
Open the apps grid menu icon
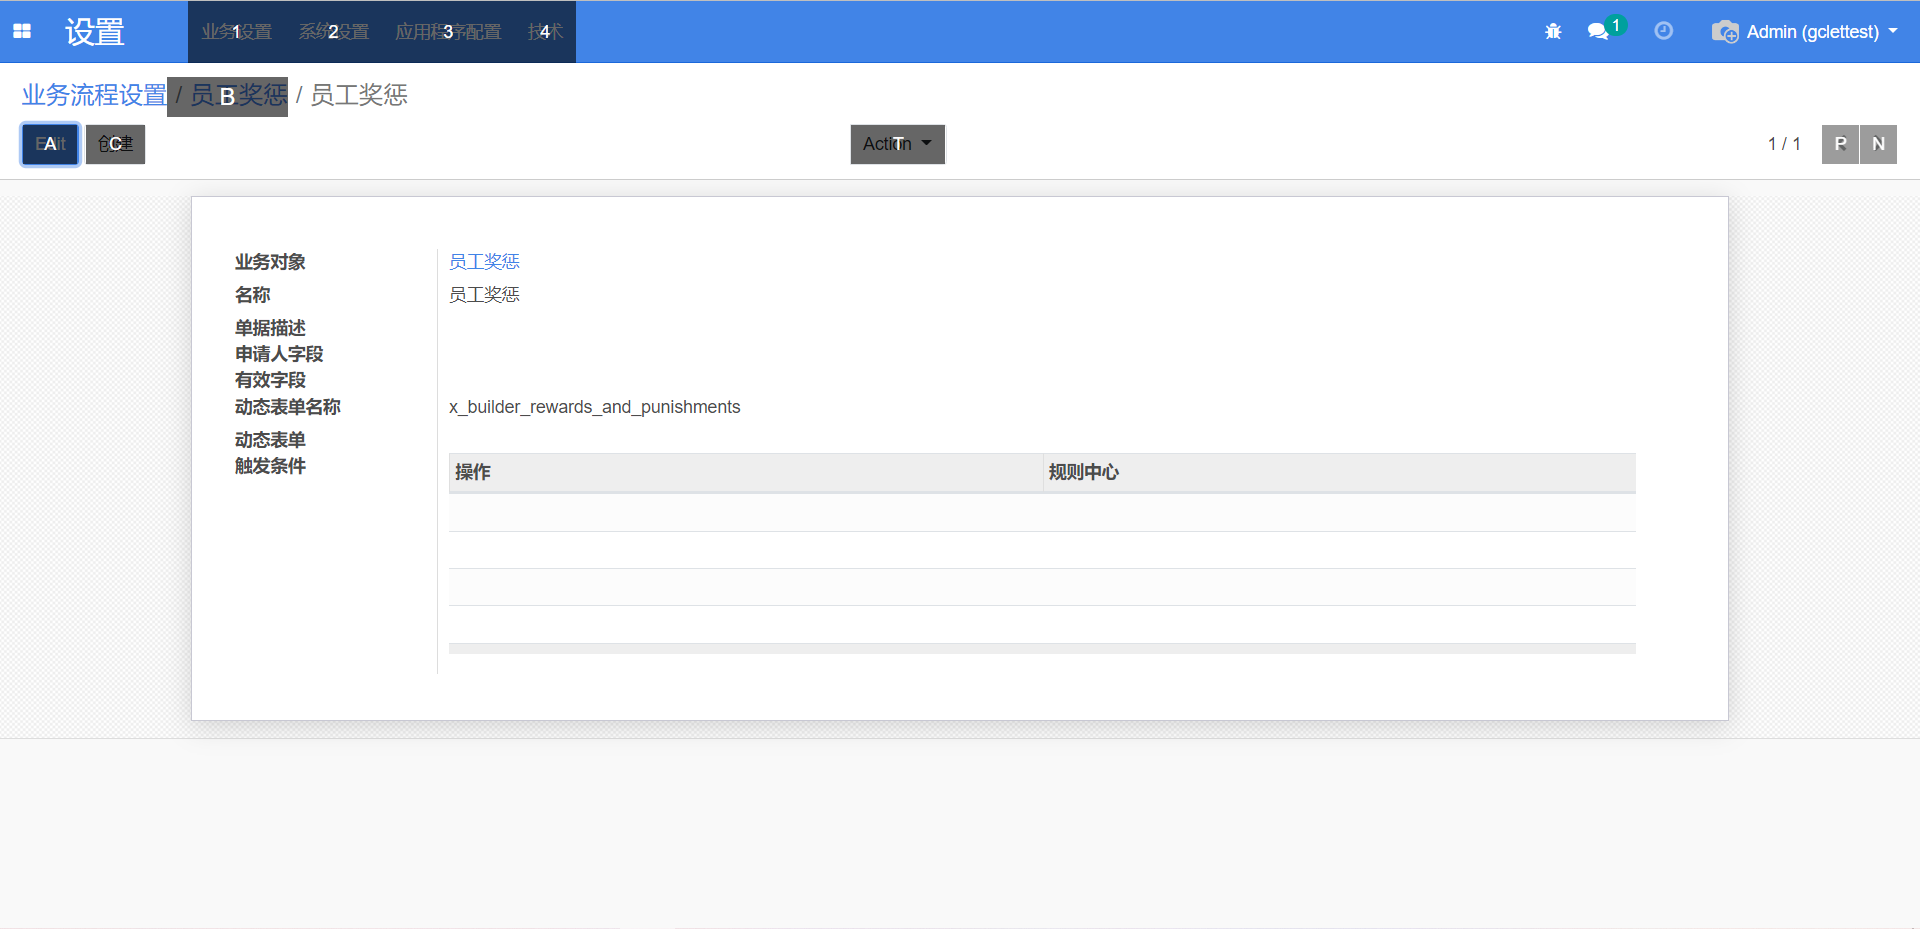[22, 32]
